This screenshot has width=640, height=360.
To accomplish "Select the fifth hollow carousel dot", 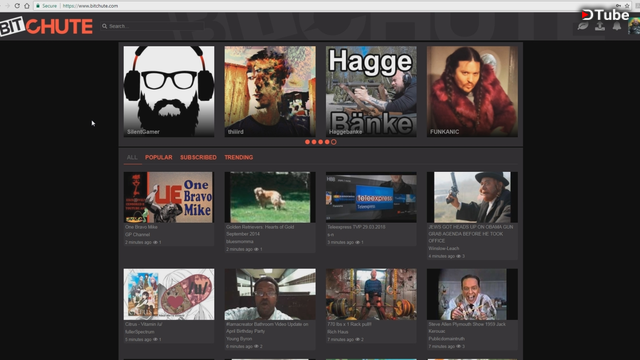I will 334,142.
